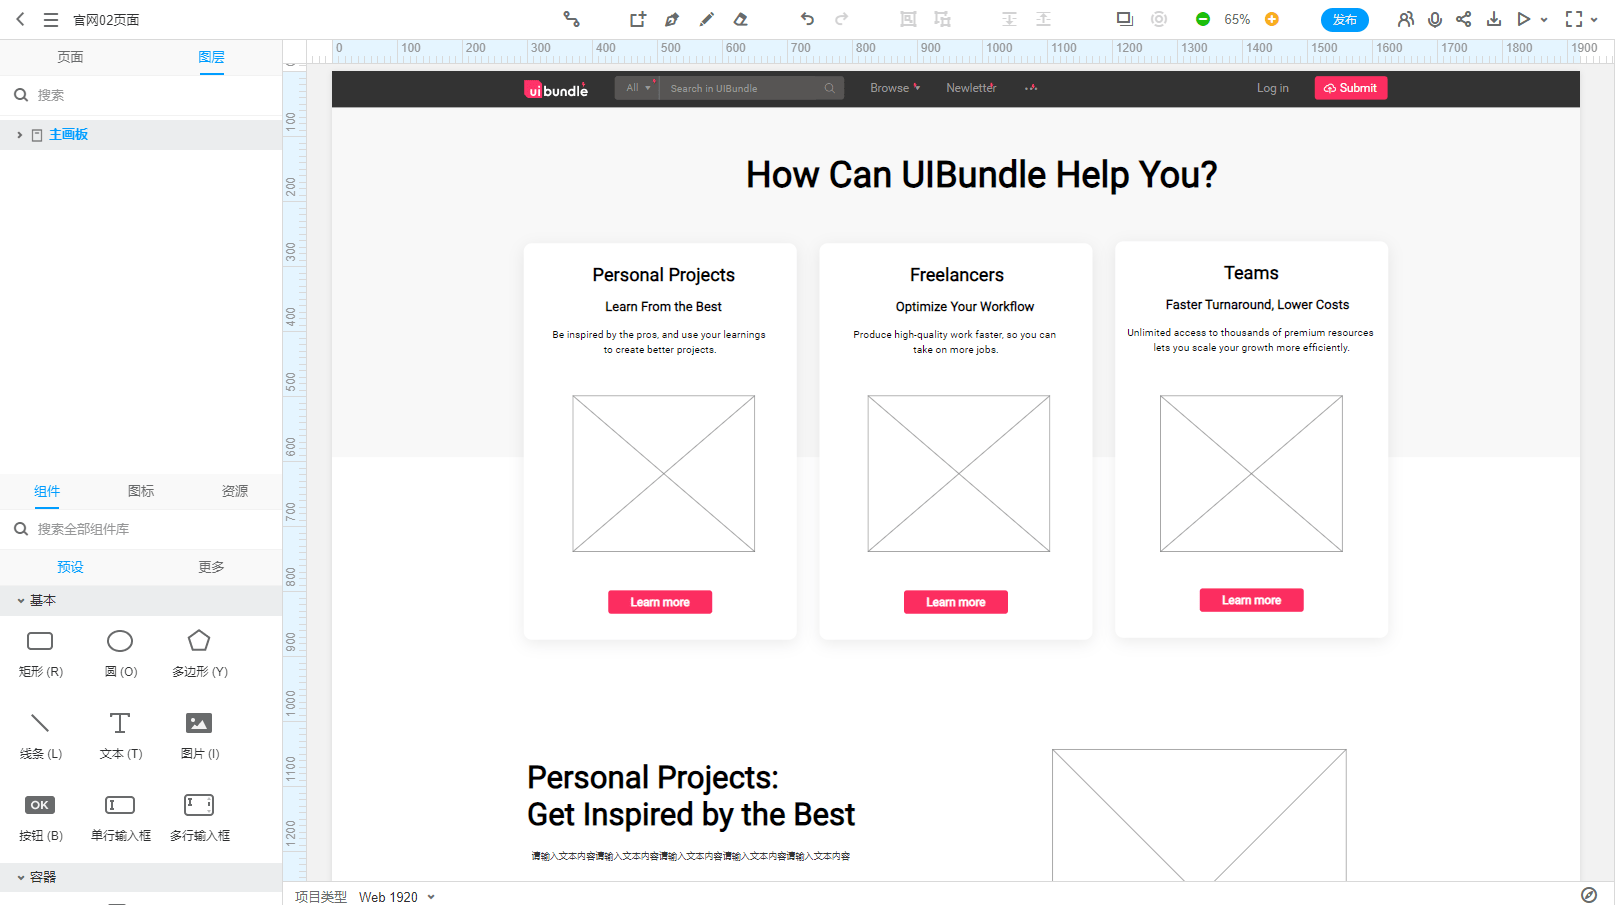
Task: Select the 圆 (O) circle component
Action: tap(120, 653)
